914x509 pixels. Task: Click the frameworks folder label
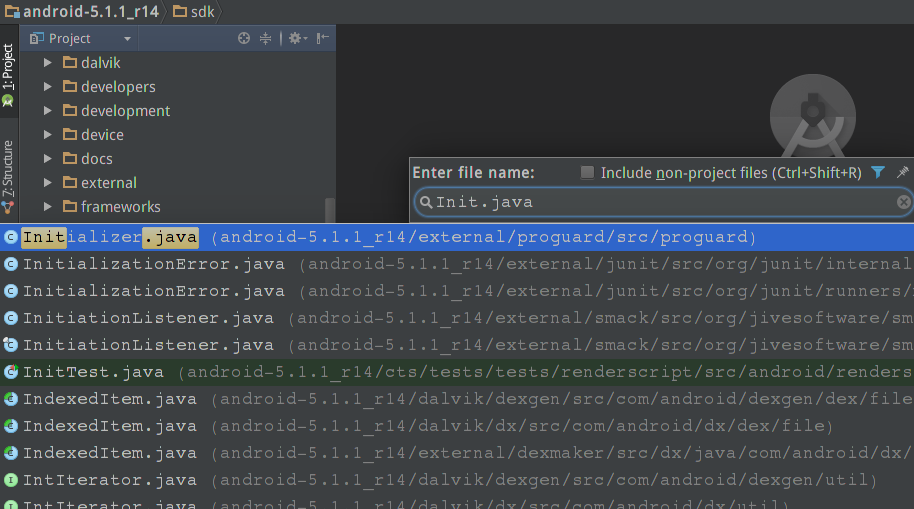pyautogui.click(x=121, y=206)
